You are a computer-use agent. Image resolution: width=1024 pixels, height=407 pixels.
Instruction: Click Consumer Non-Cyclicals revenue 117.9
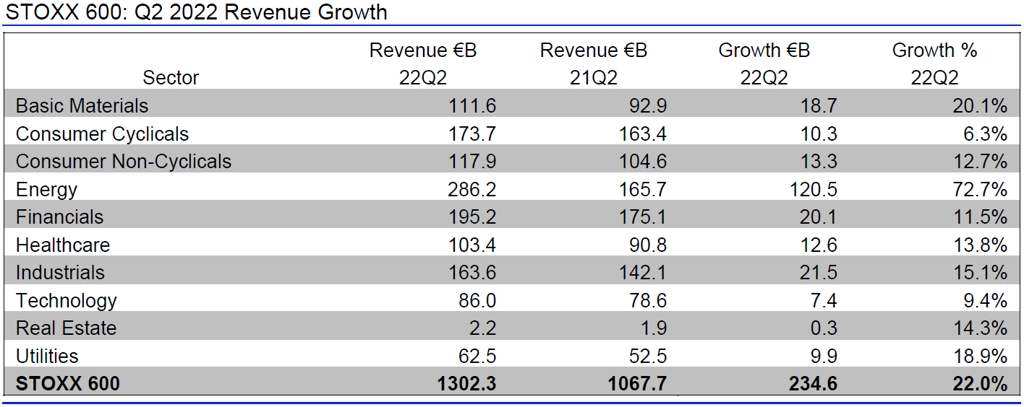(x=470, y=161)
